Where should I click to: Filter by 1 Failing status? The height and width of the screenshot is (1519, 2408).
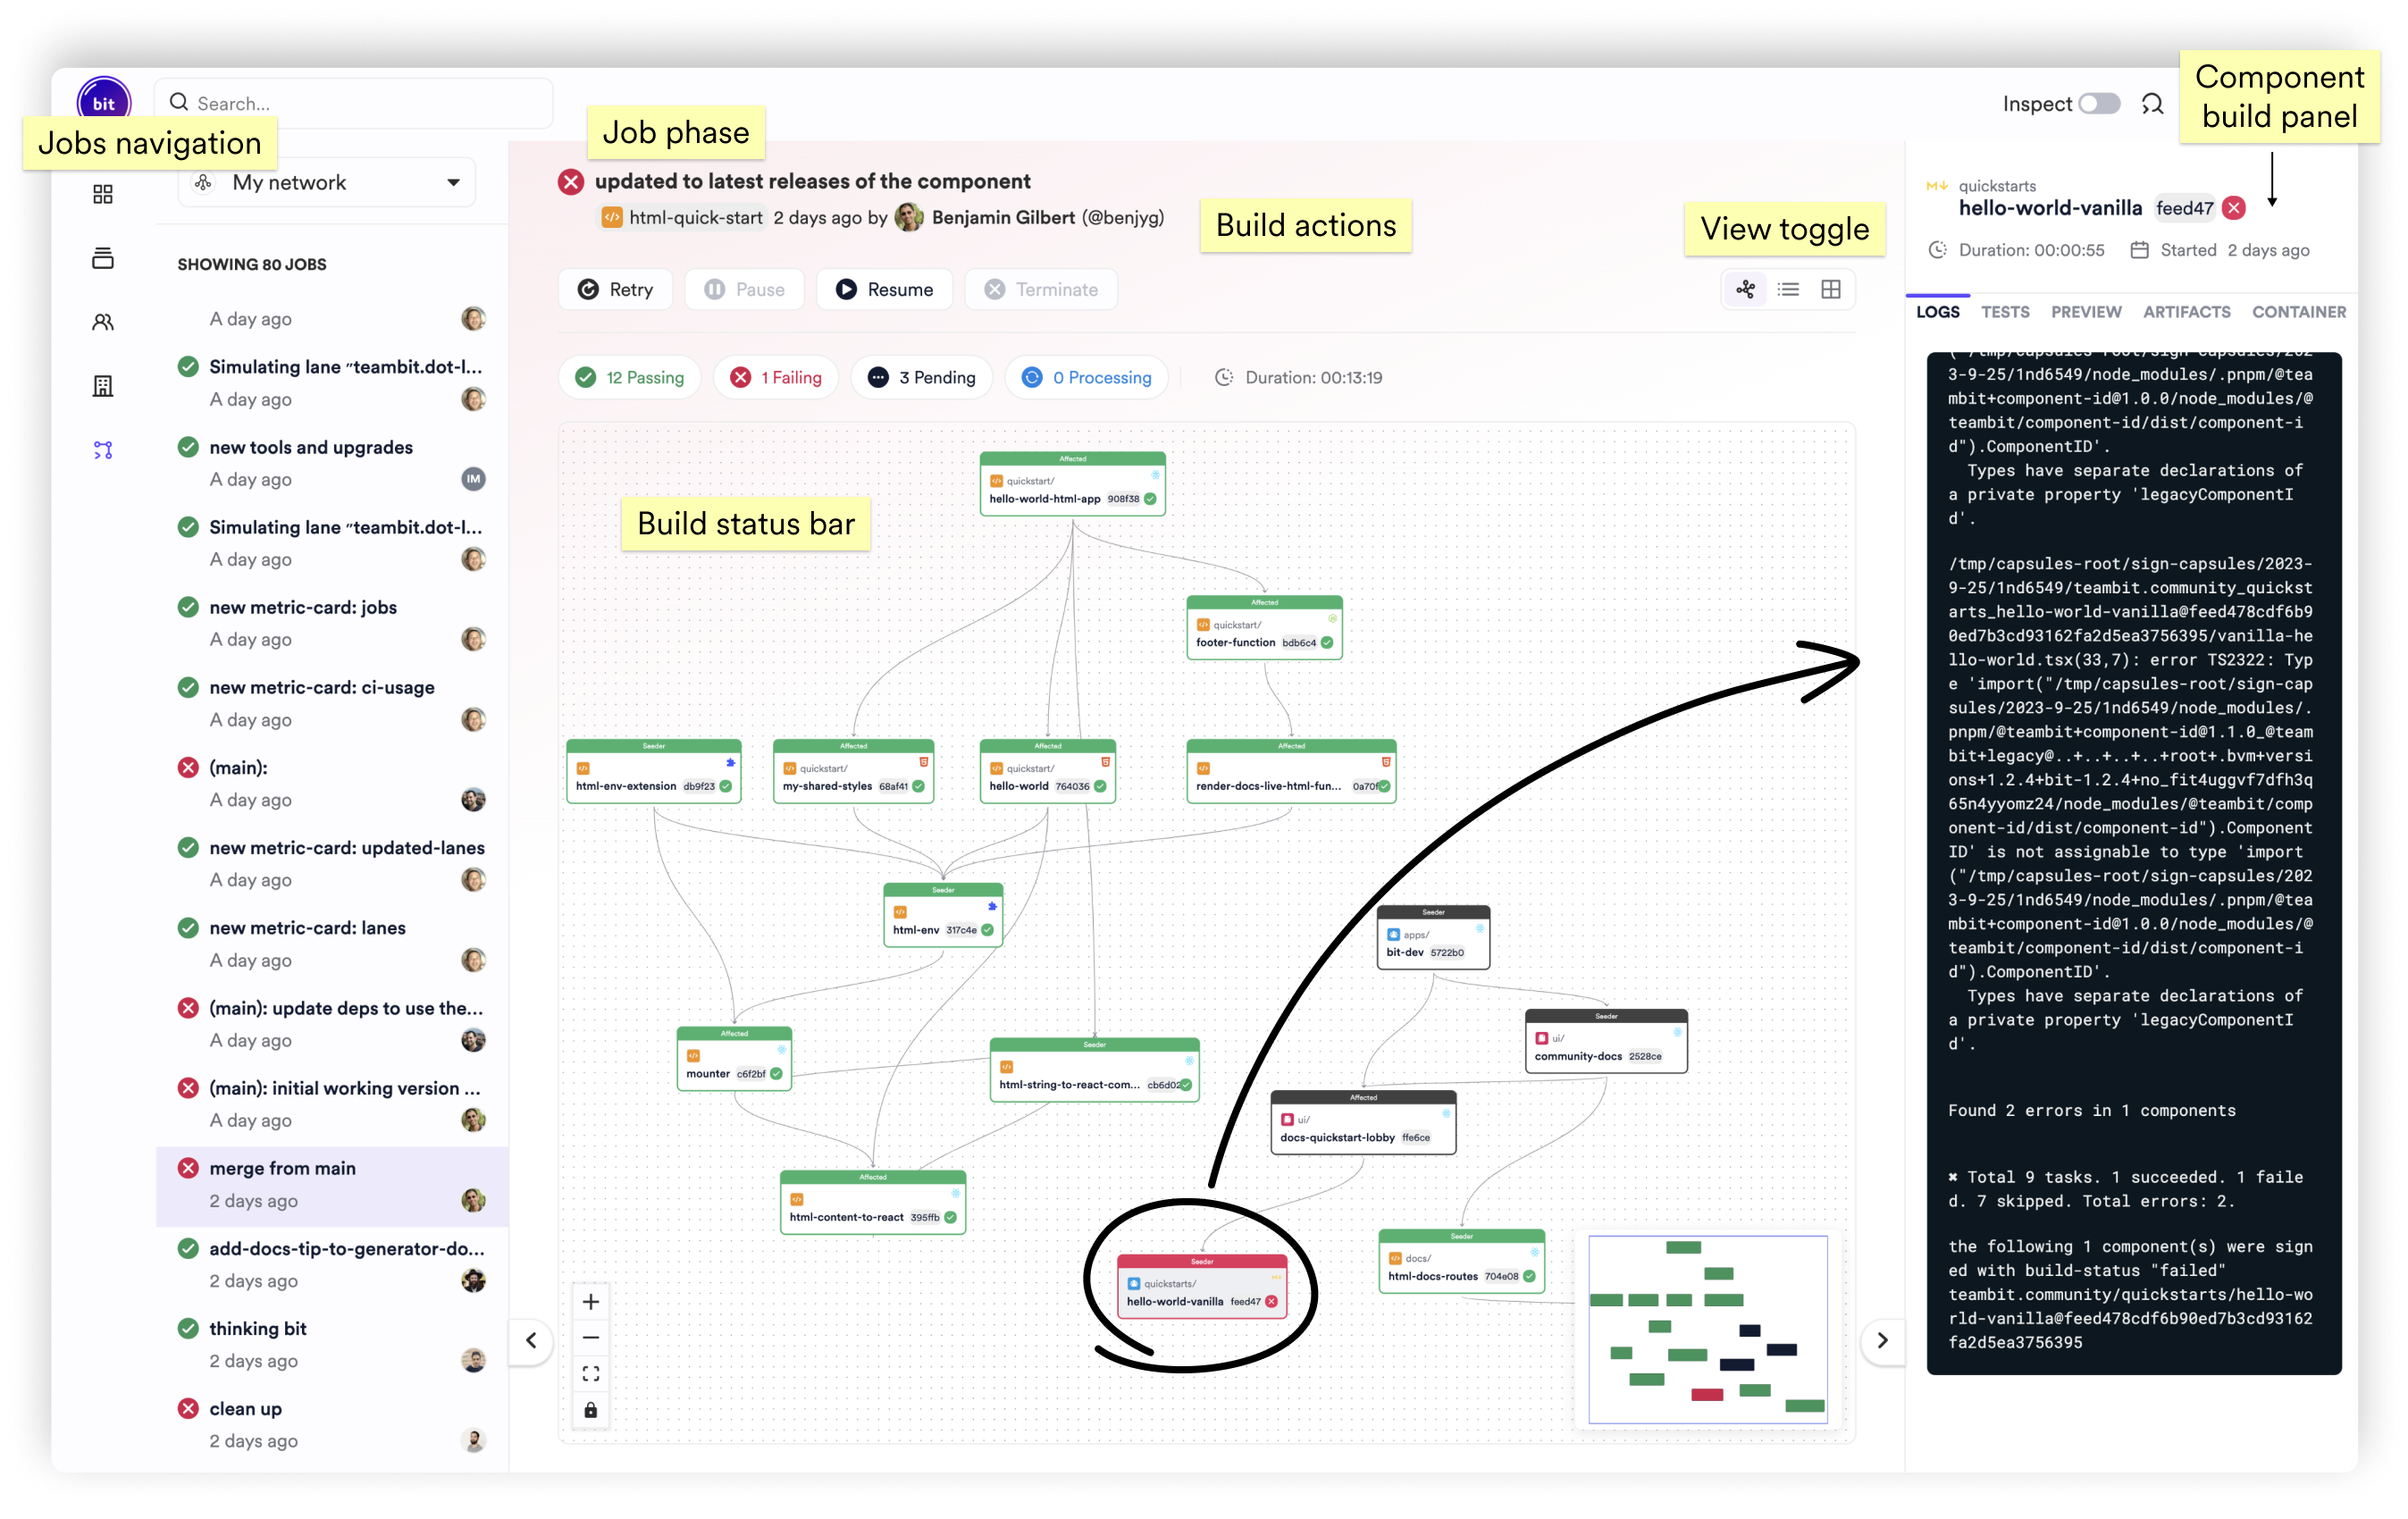tap(777, 378)
